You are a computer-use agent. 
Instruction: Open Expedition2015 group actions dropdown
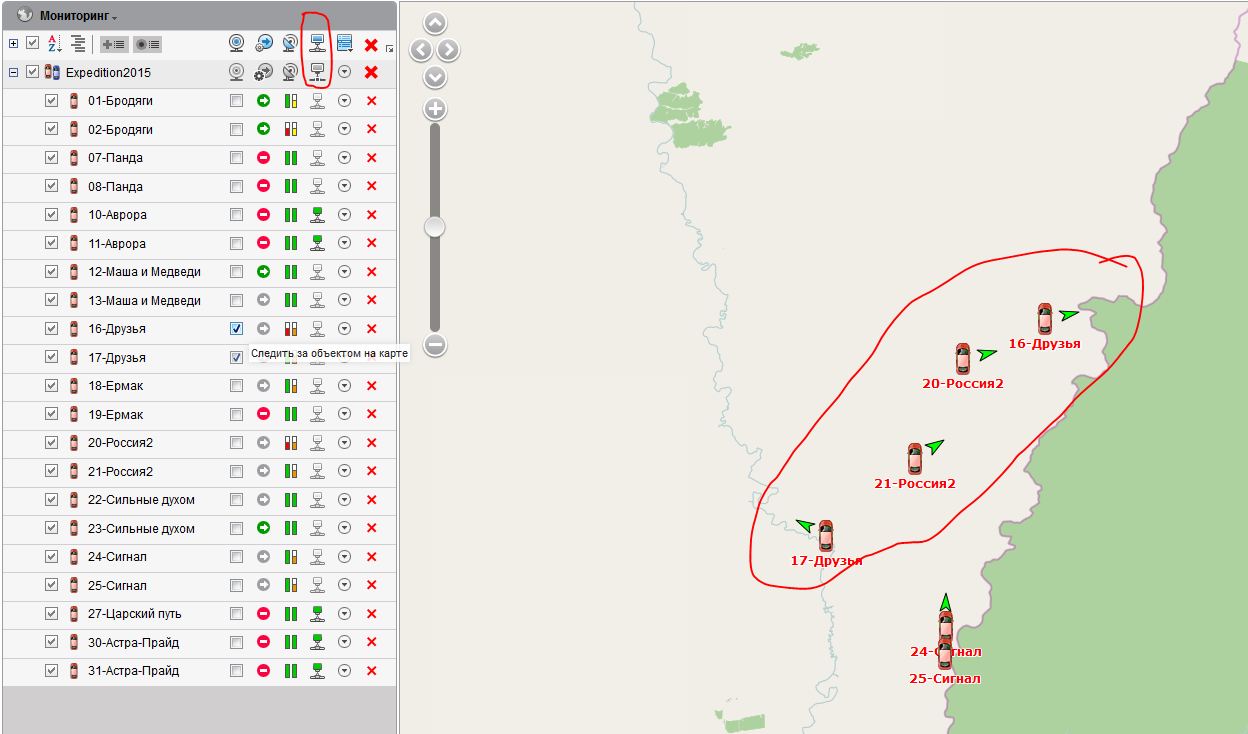click(345, 72)
